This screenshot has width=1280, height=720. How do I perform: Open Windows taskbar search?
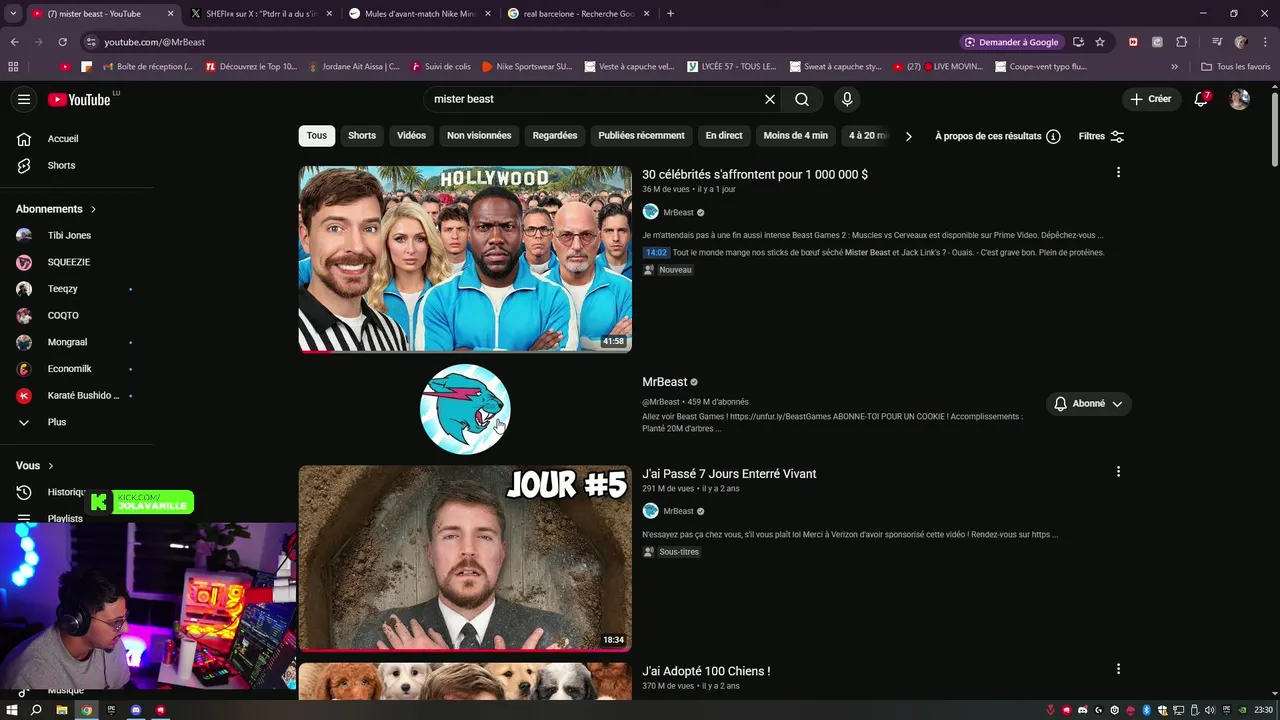pos(37,710)
